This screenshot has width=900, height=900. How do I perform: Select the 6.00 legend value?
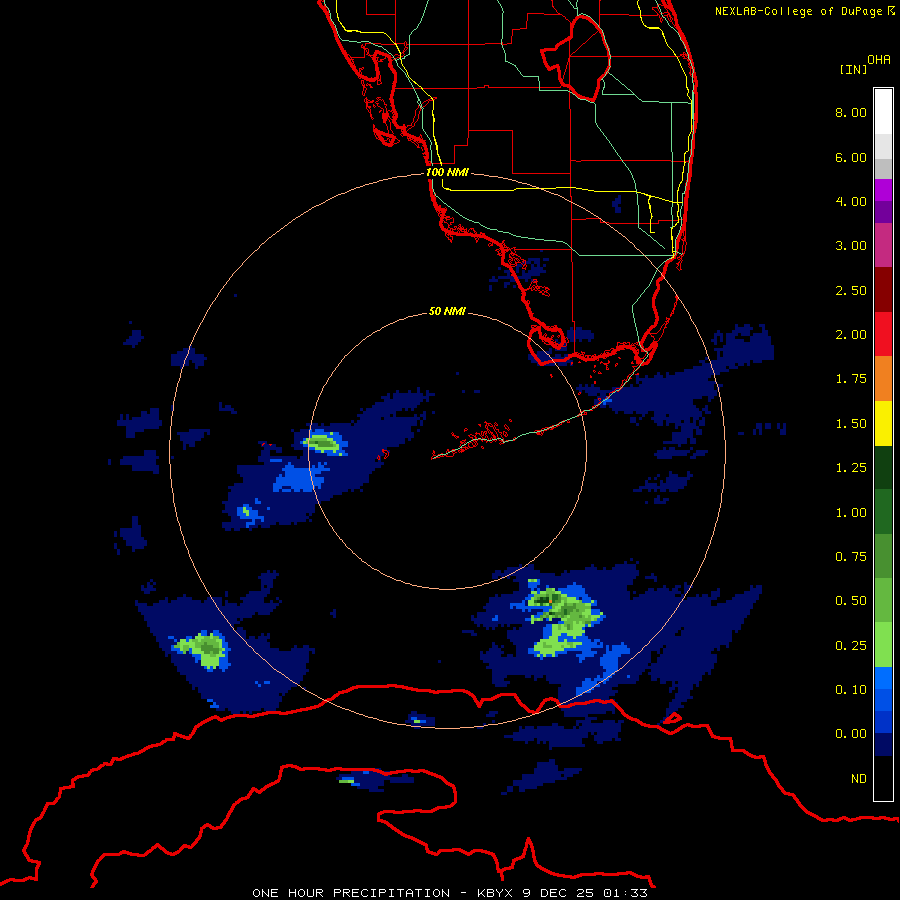[851, 157]
